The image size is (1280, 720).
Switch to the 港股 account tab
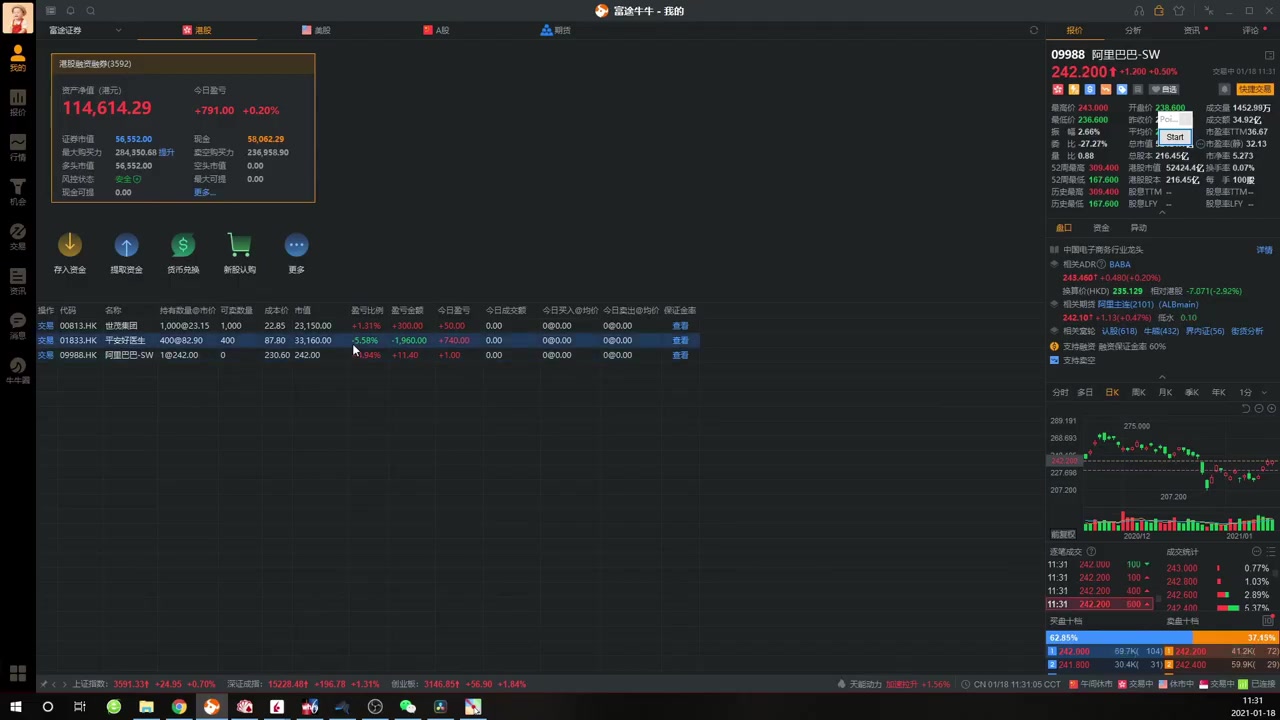(x=197, y=30)
